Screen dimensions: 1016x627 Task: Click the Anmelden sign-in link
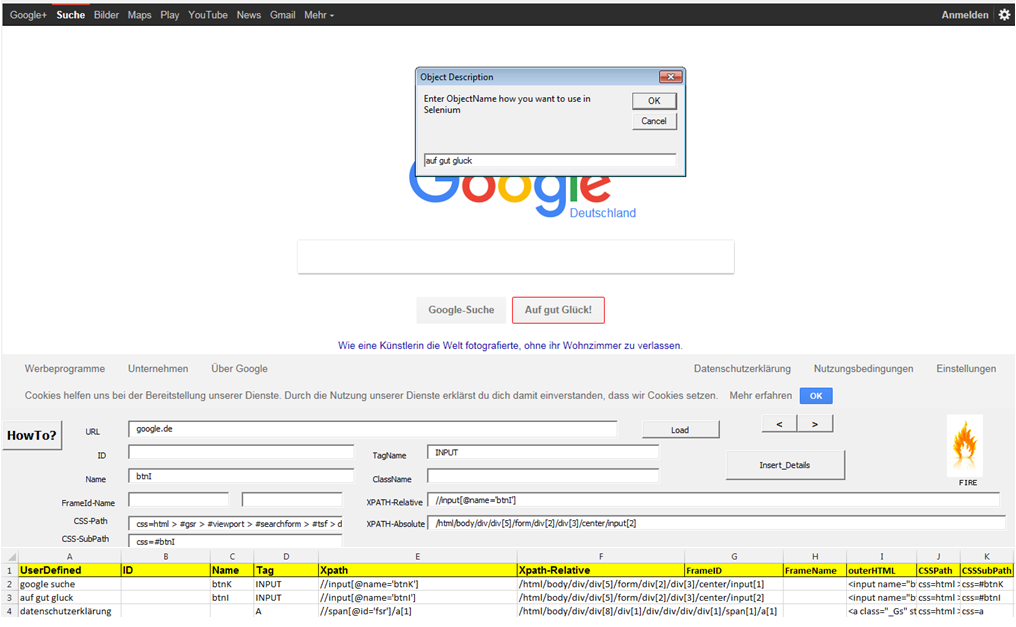pyautogui.click(x=964, y=14)
